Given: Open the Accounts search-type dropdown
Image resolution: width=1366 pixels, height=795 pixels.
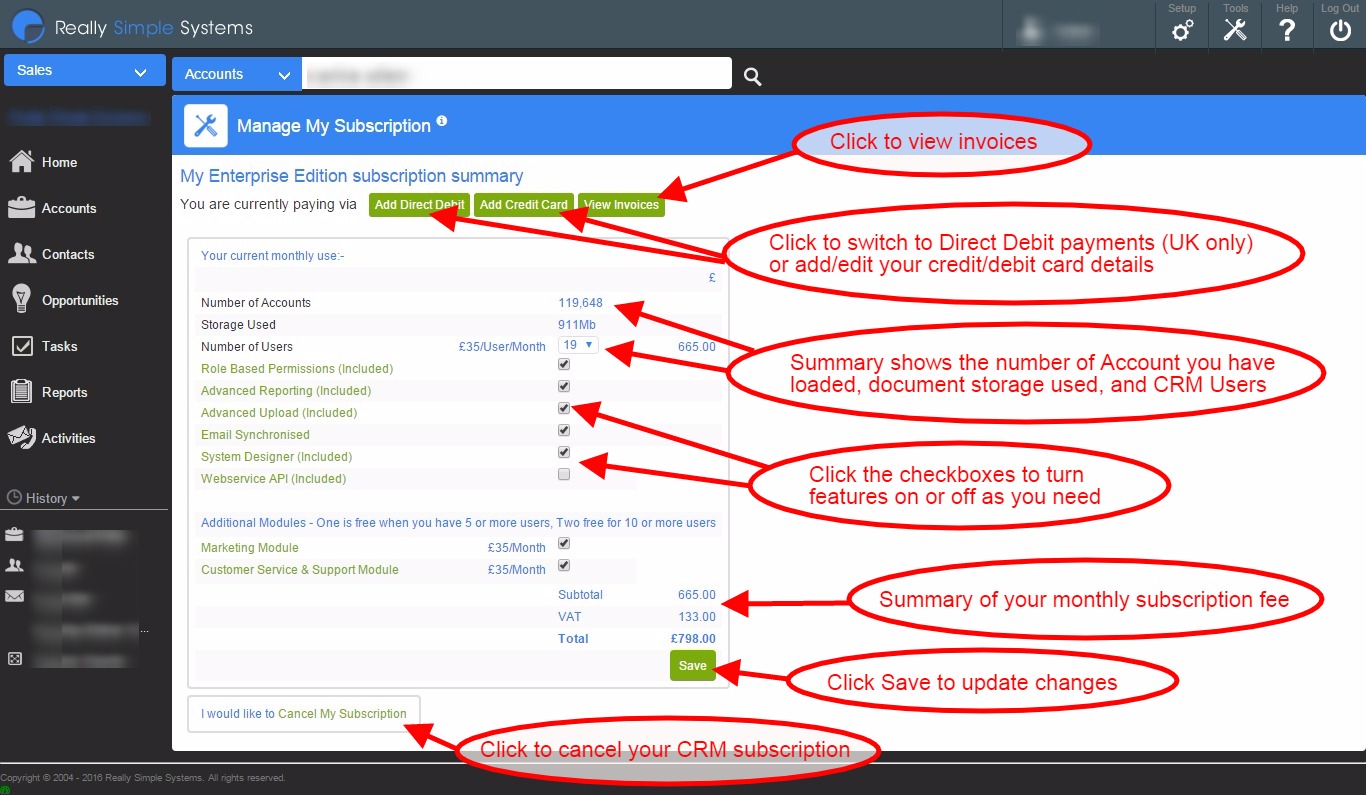Looking at the screenshot, I should coord(236,74).
